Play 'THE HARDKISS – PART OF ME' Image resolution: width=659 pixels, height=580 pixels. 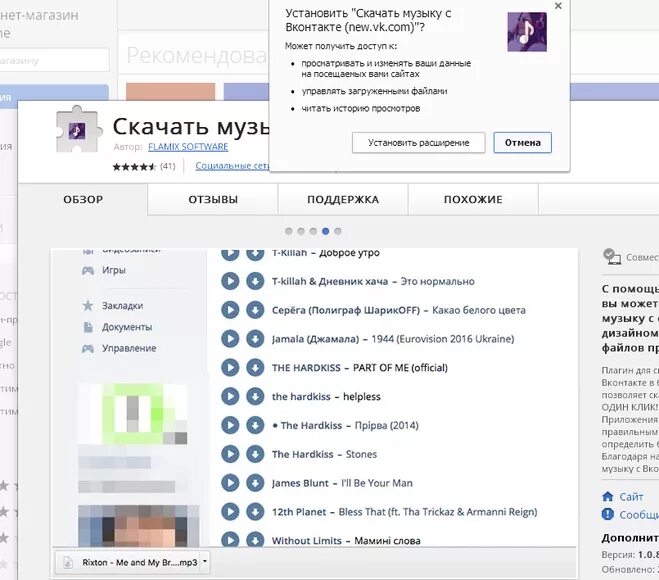tap(230, 368)
